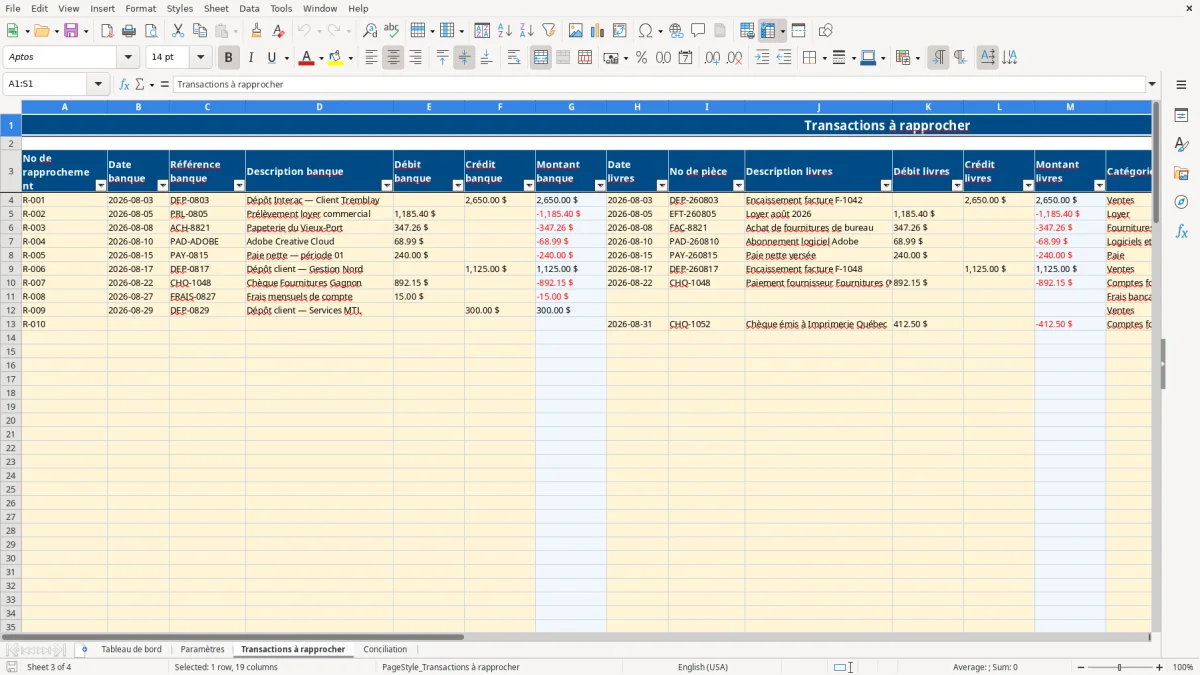Open the sidebar Styles panel
Screen dimensions: 1200x675
coord(1181,145)
